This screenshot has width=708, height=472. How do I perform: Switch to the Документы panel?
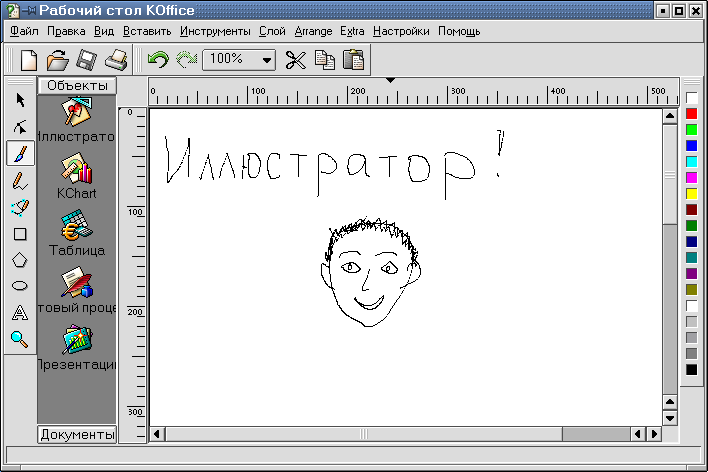pos(77,434)
